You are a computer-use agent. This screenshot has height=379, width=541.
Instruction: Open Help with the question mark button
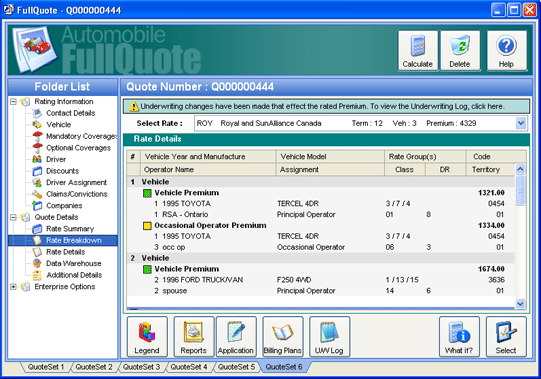click(506, 51)
